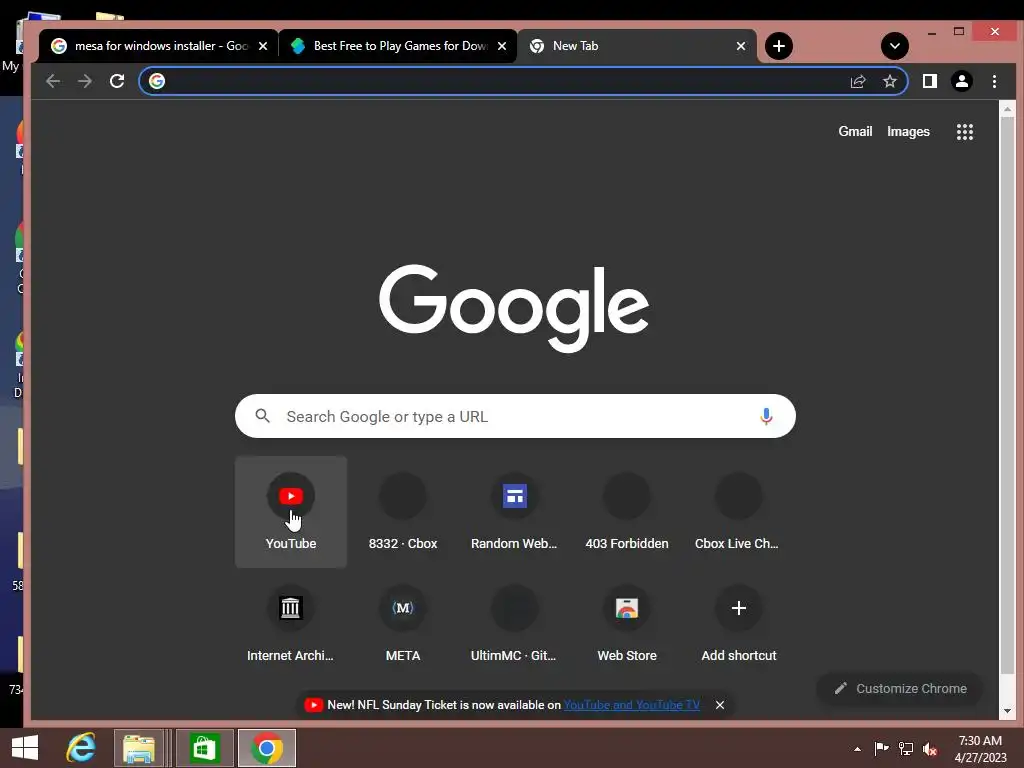Screen dimensions: 1024x768
Task: Open File Explorer from the taskbar
Action: pyautogui.click(x=138, y=748)
